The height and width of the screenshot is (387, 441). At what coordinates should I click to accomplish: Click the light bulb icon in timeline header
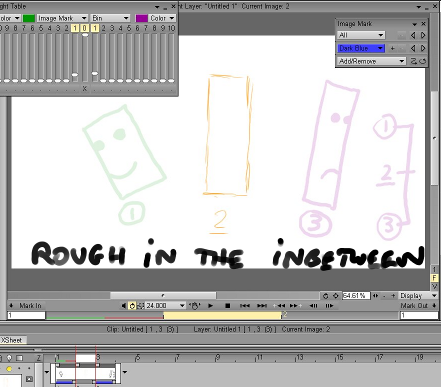[x=9, y=358]
